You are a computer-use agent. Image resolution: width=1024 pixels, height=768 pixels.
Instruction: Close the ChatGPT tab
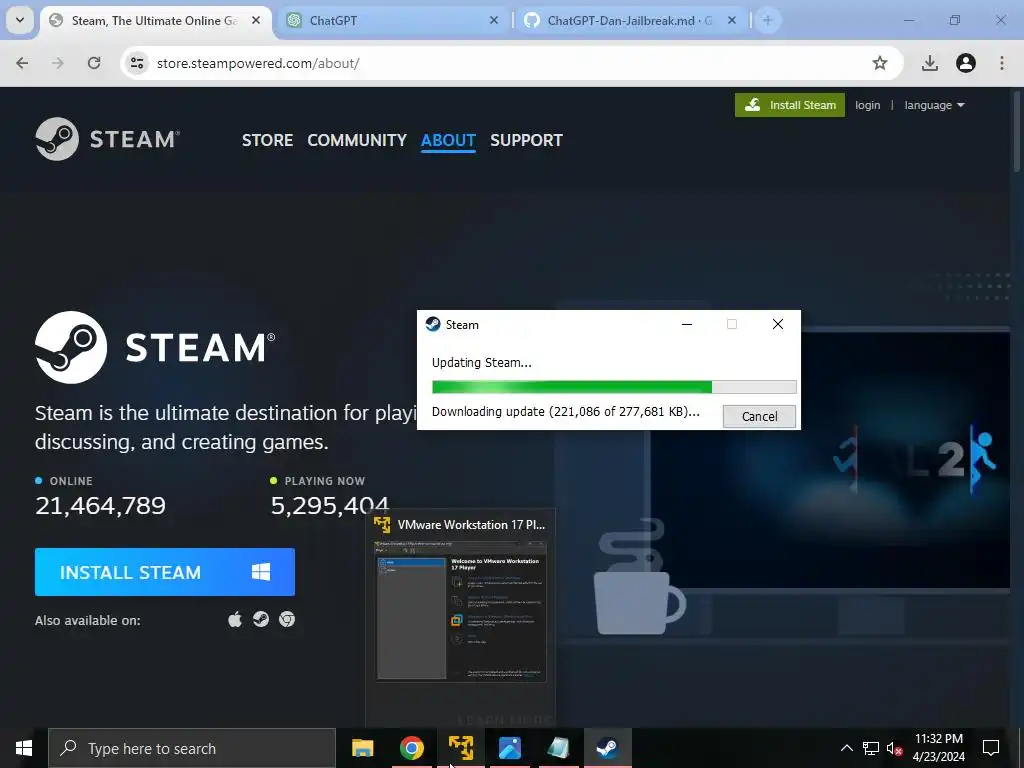pyautogui.click(x=494, y=20)
